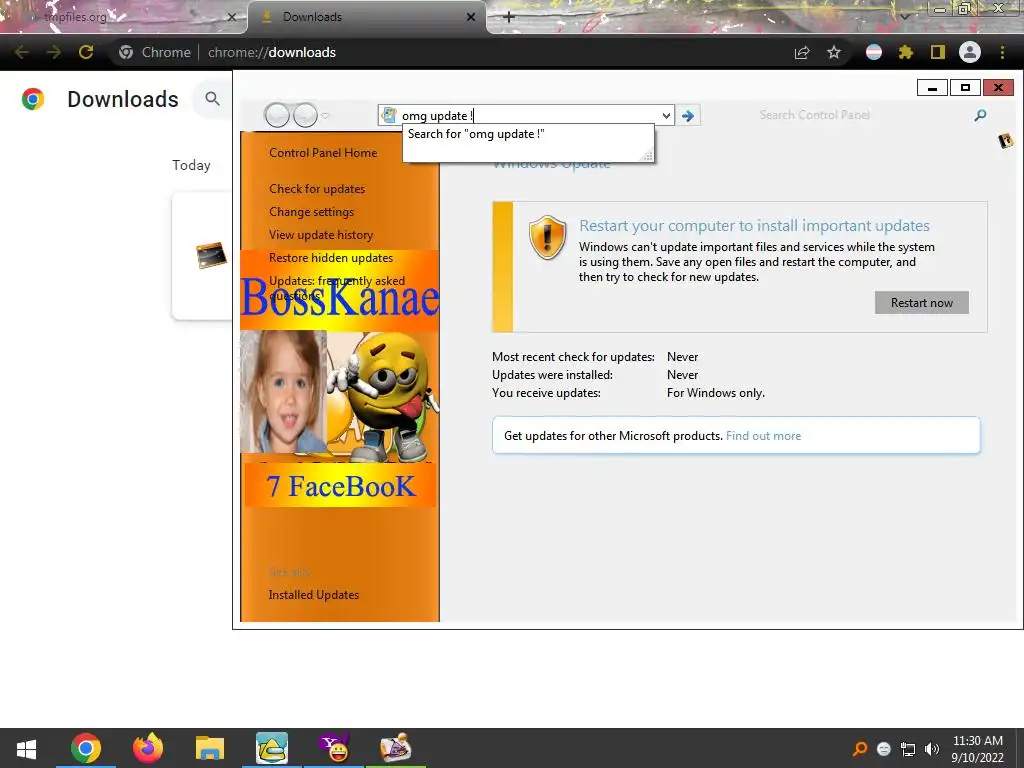Open the Windows Start button

click(25, 748)
